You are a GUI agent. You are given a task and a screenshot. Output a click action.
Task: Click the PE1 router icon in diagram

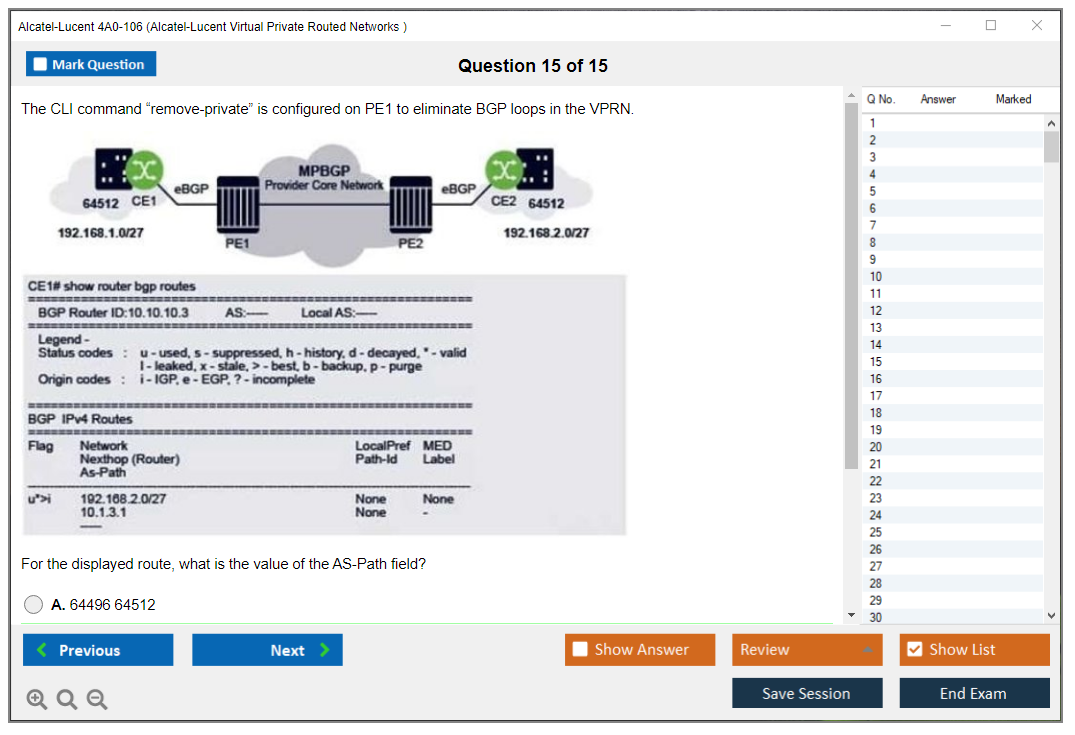(238, 204)
